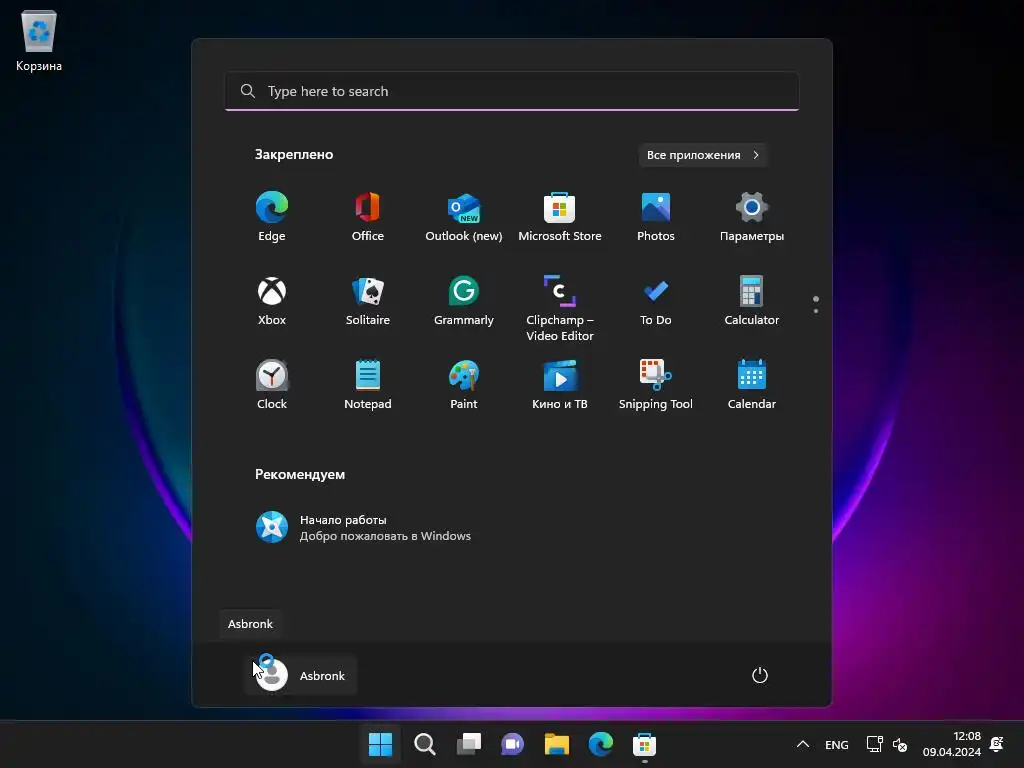The image size is (1024, 768).
Task: Open the Edge pinned app
Action: coord(272,217)
